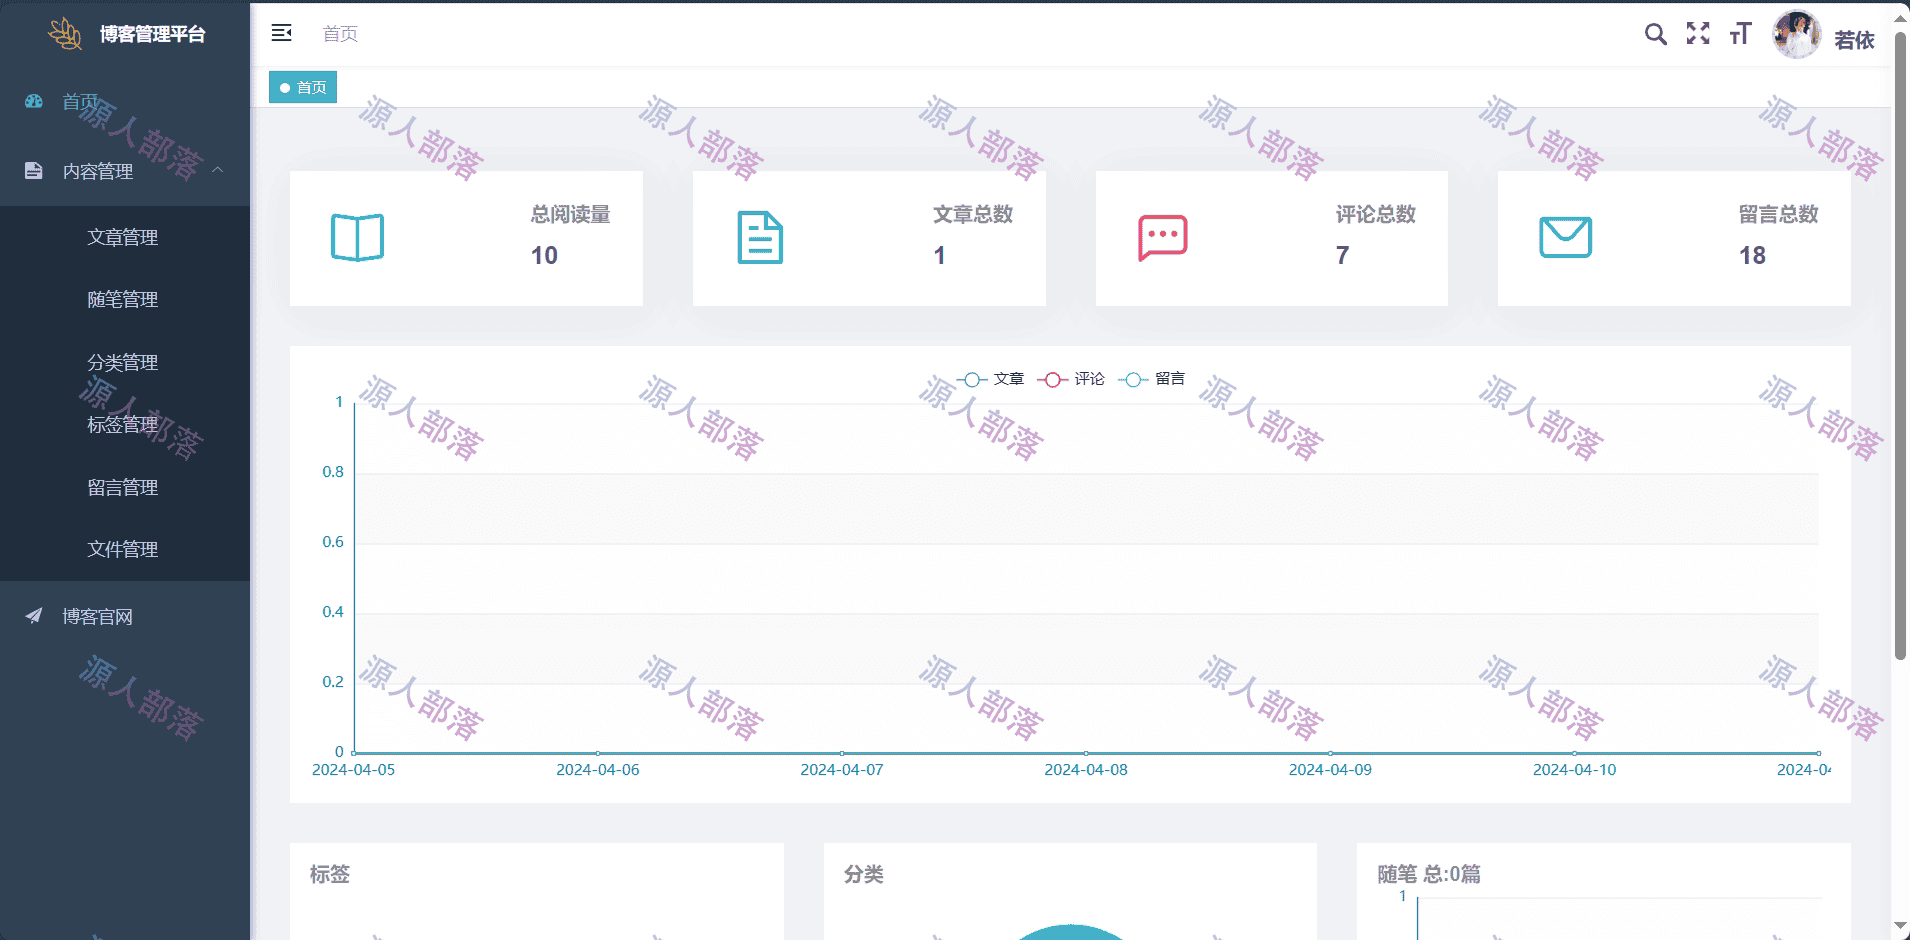
Task: Click the 评论总数 value 7
Action: (1342, 256)
